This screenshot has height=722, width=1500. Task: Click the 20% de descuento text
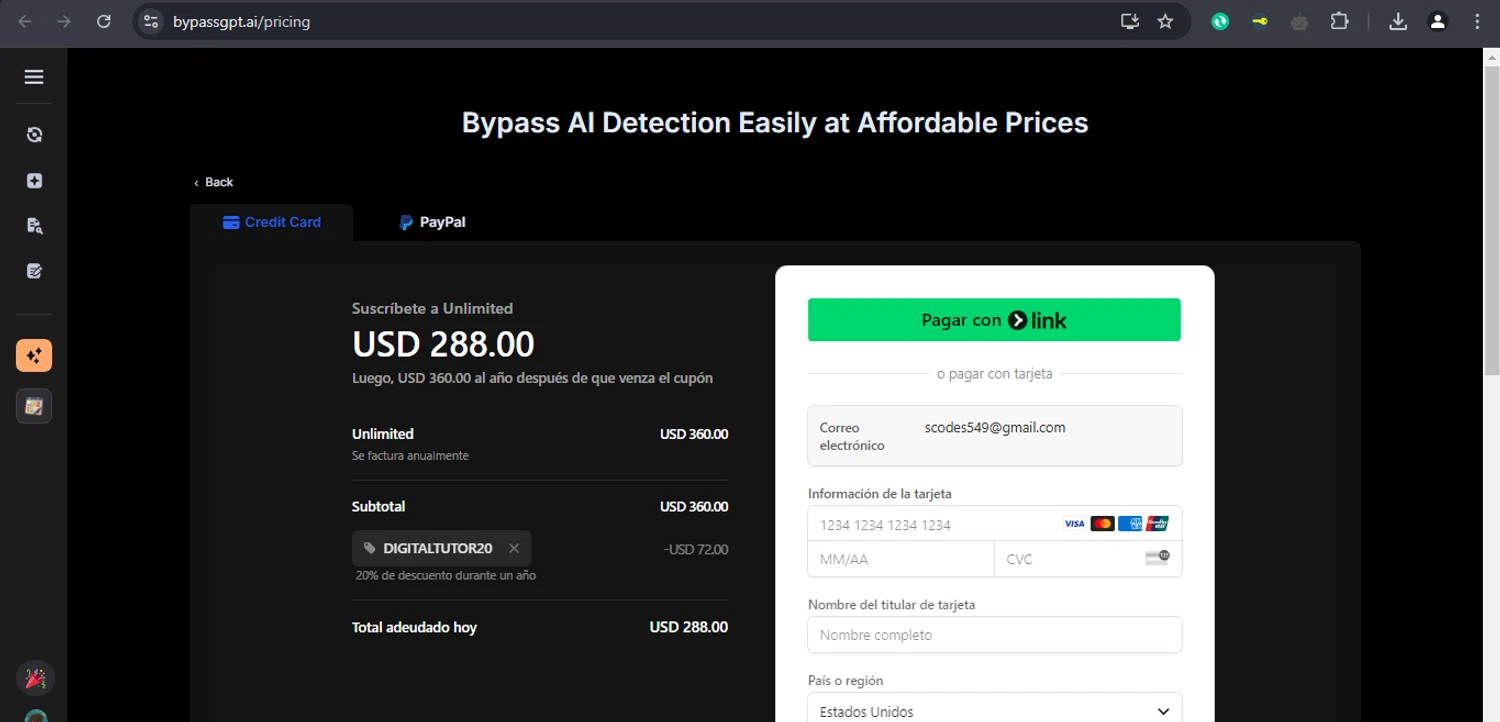pos(446,576)
